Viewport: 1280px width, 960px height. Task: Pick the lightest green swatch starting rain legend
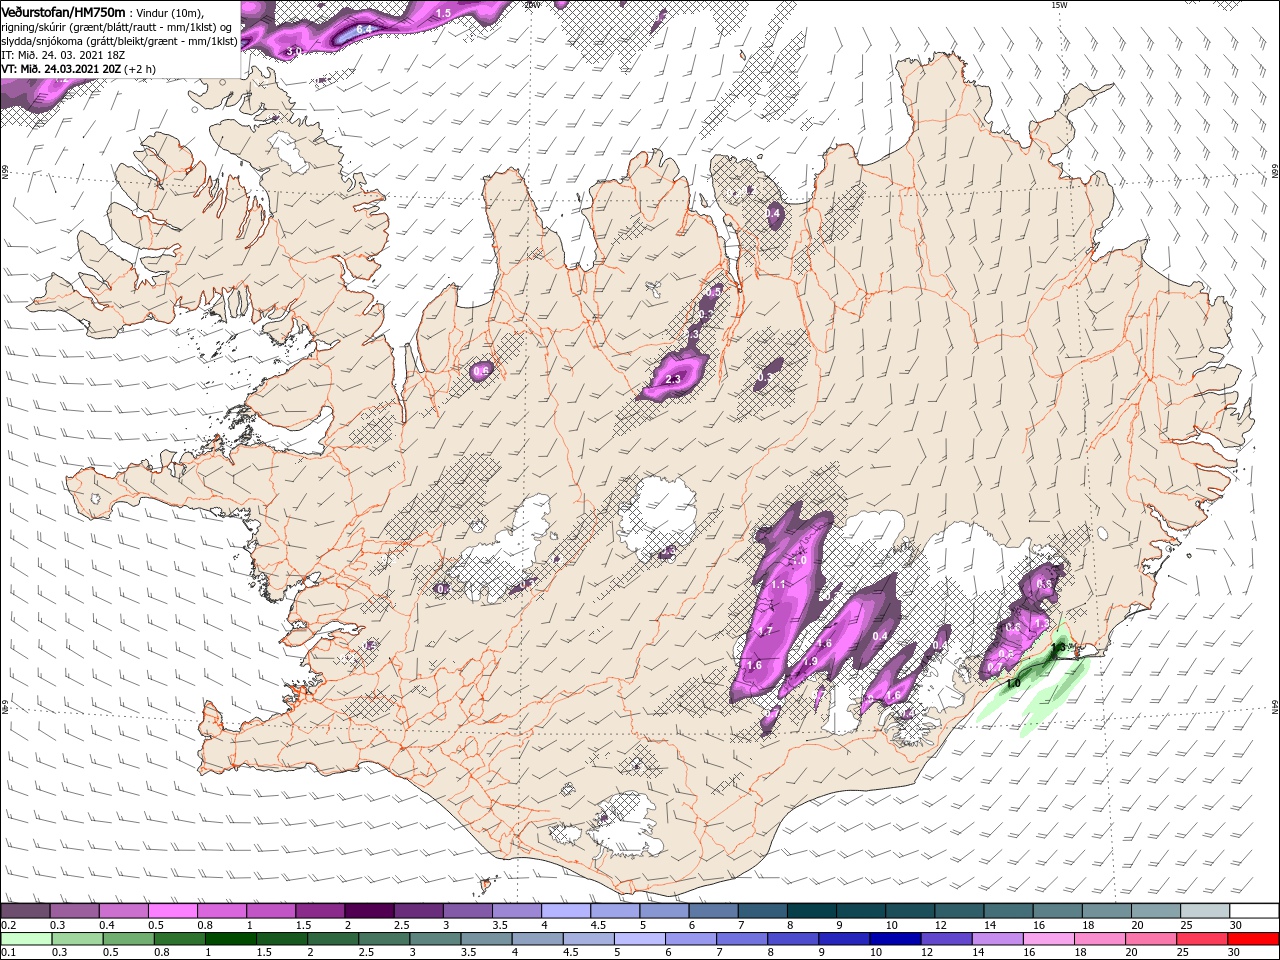coord(25,939)
